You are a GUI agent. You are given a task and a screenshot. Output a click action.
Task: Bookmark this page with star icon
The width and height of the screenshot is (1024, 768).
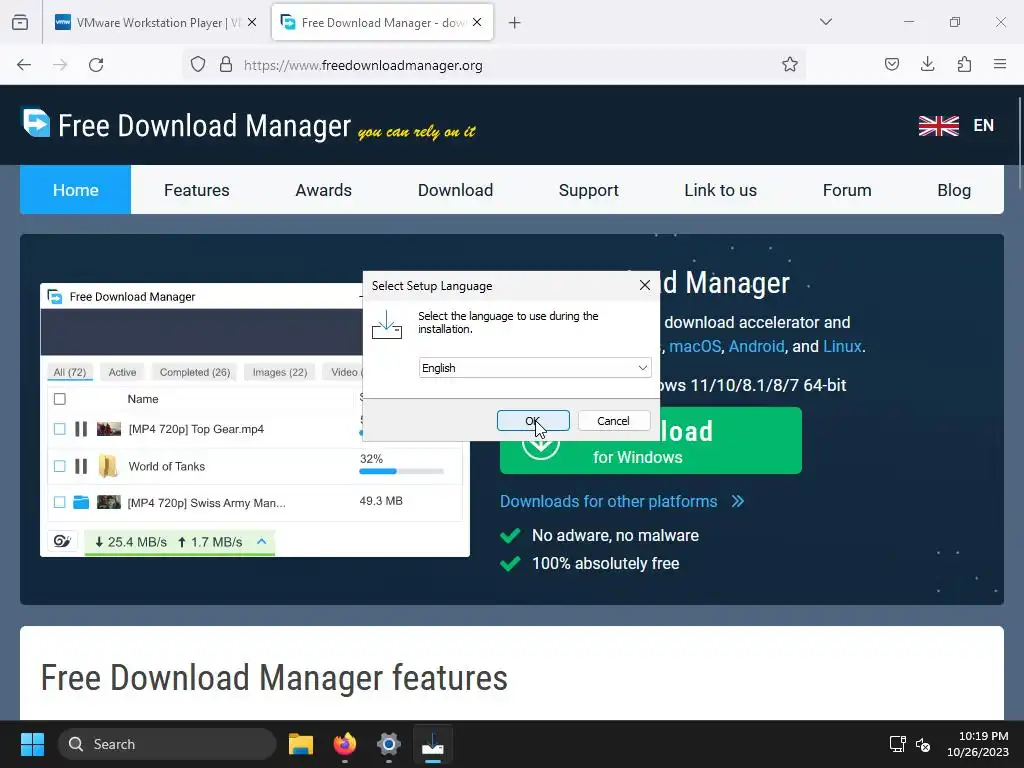pyautogui.click(x=790, y=65)
